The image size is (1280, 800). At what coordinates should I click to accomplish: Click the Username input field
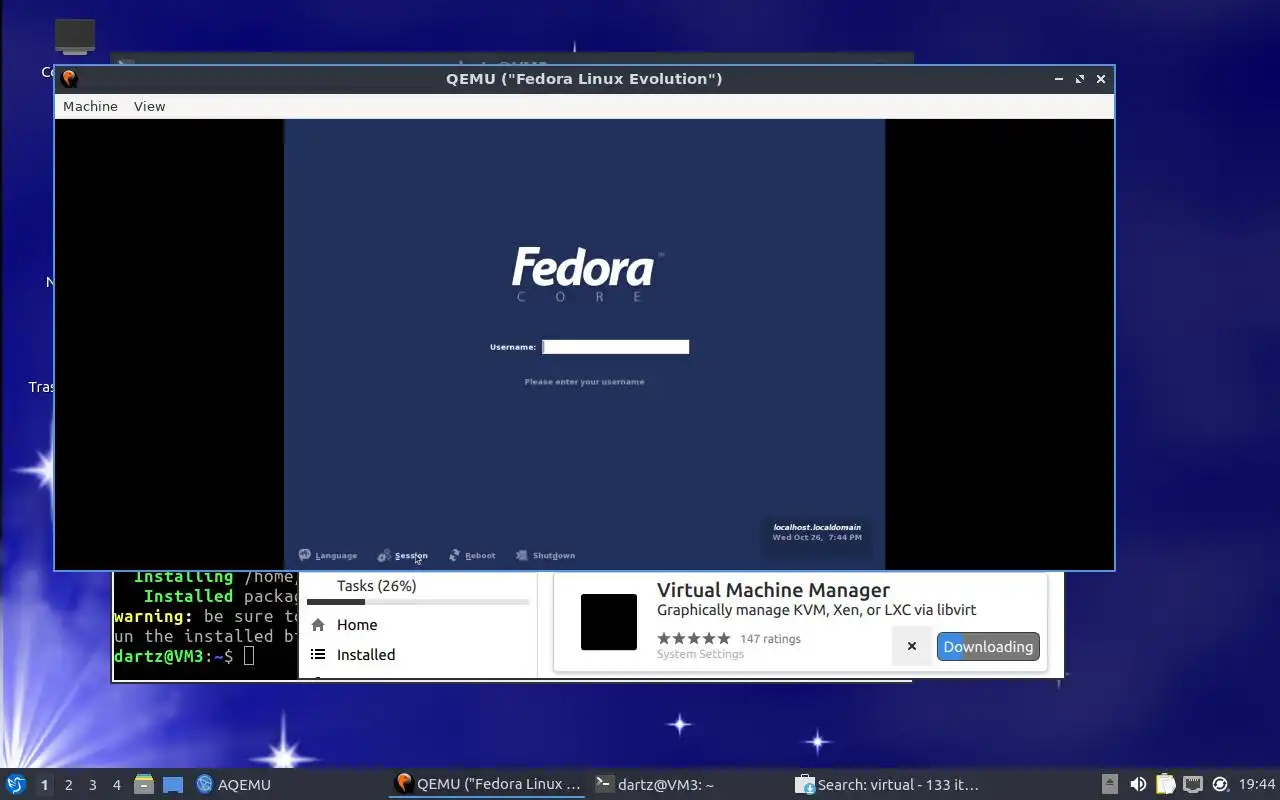615,347
